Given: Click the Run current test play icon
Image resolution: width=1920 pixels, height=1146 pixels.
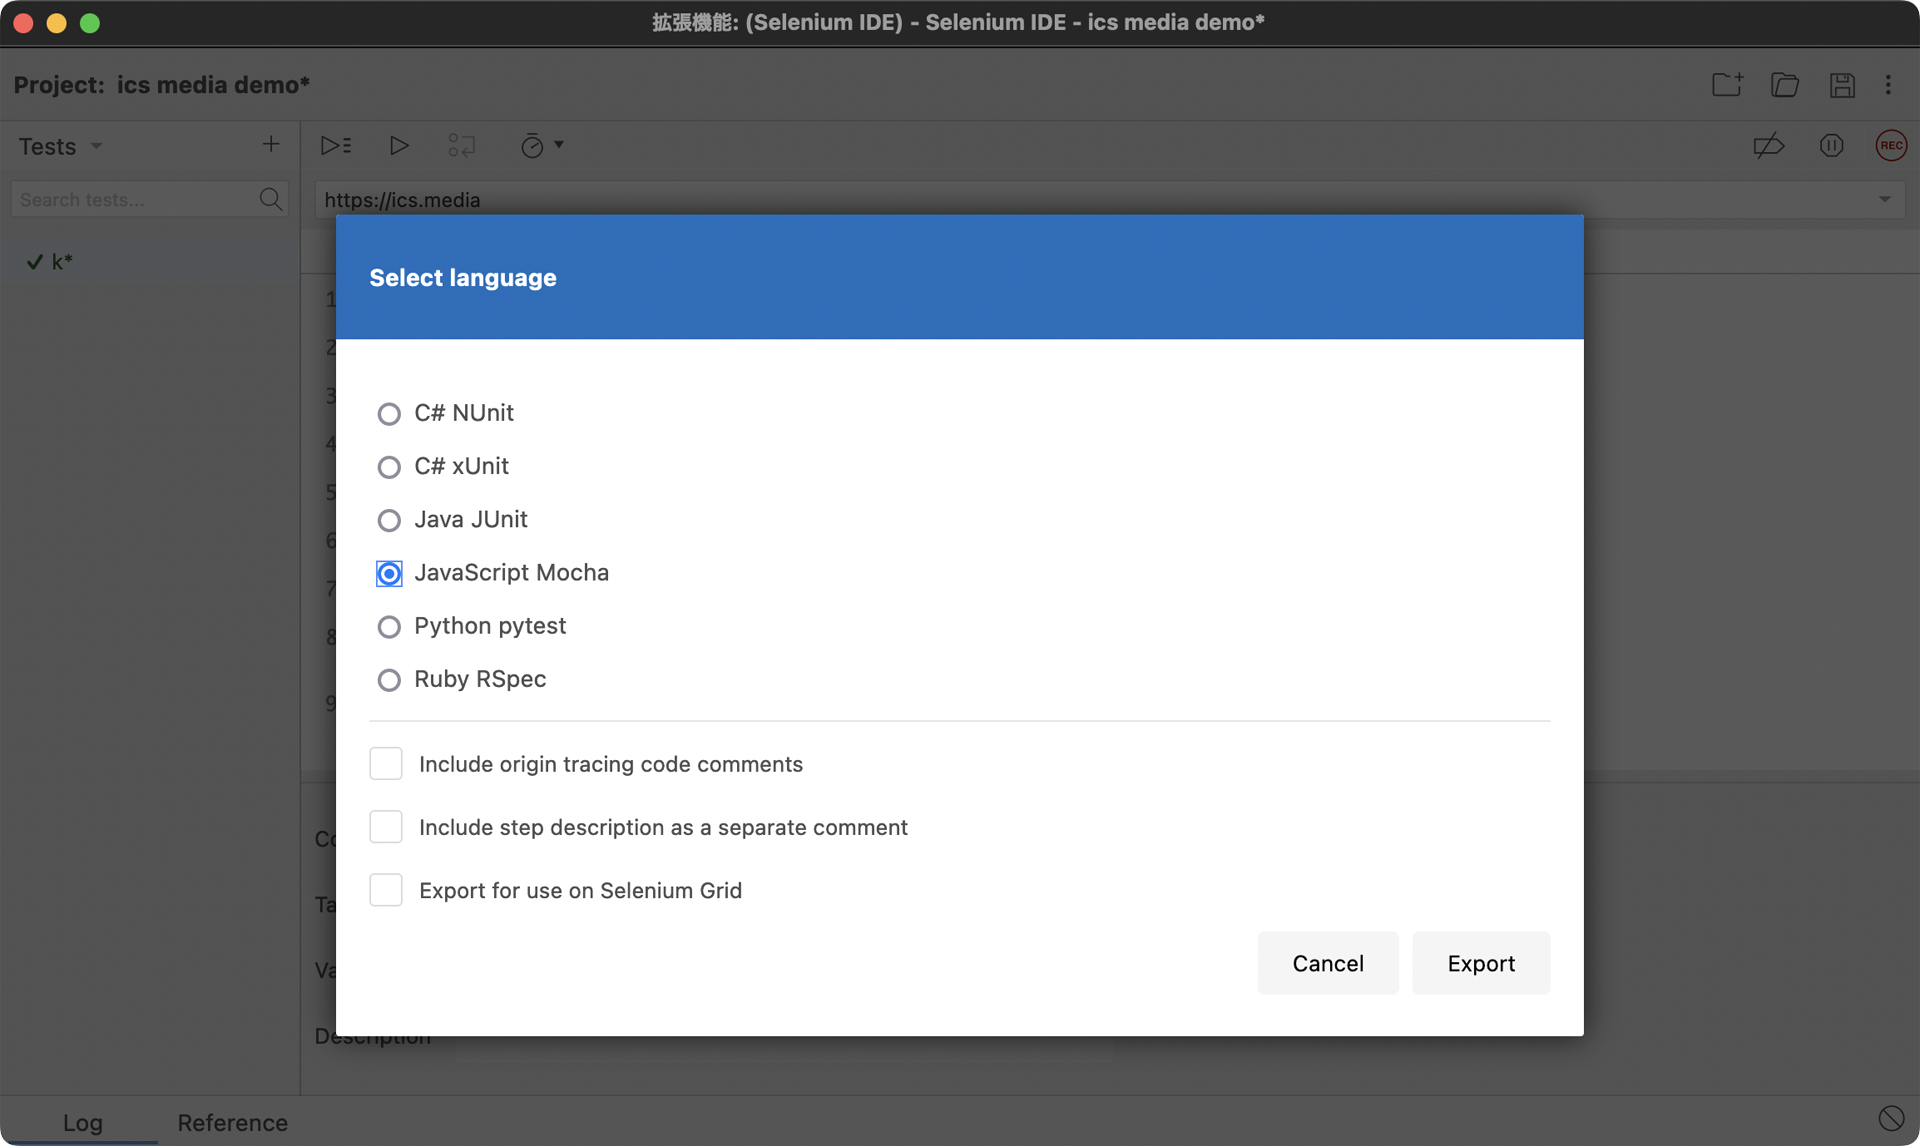Looking at the screenshot, I should pyautogui.click(x=398, y=146).
